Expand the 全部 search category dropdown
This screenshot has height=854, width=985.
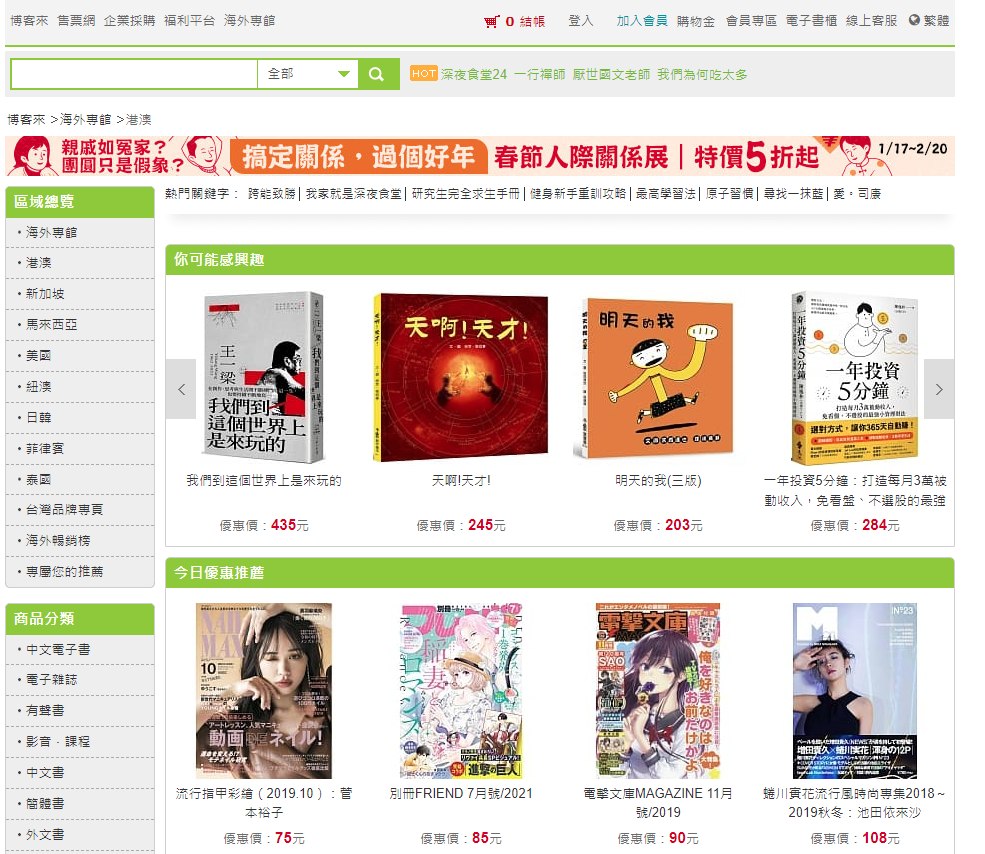coord(308,74)
